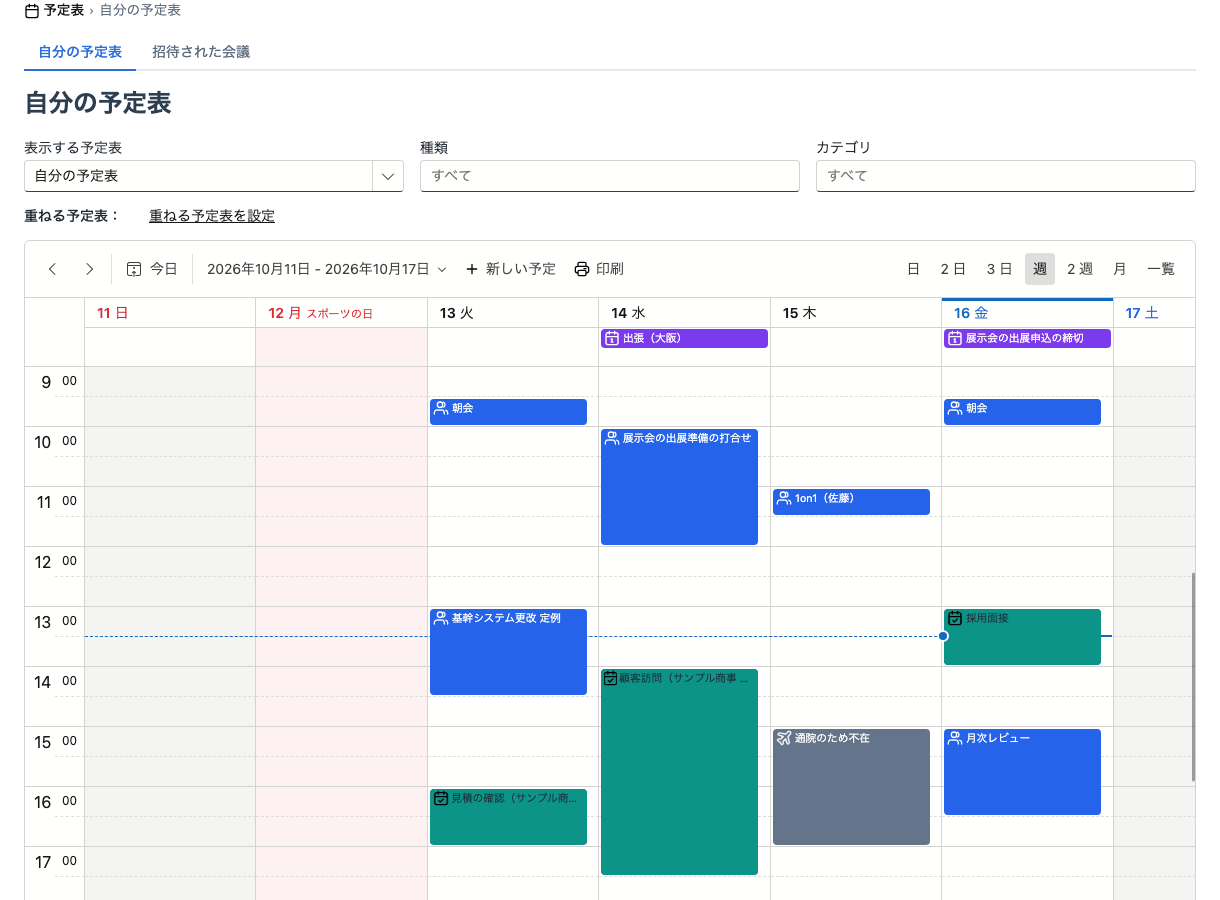Screen dimensions: 1220x900
Task: Switch to 一覧 list view
Action: tap(1161, 269)
